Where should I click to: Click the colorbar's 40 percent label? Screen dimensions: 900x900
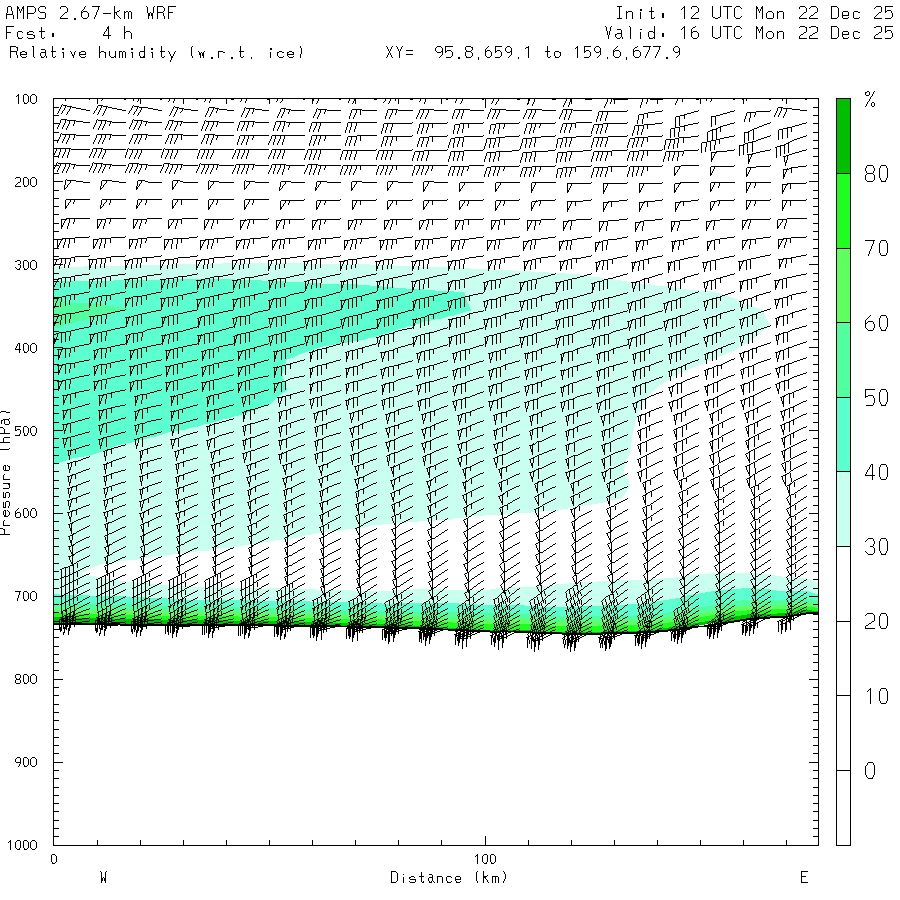pyautogui.click(x=876, y=472)
